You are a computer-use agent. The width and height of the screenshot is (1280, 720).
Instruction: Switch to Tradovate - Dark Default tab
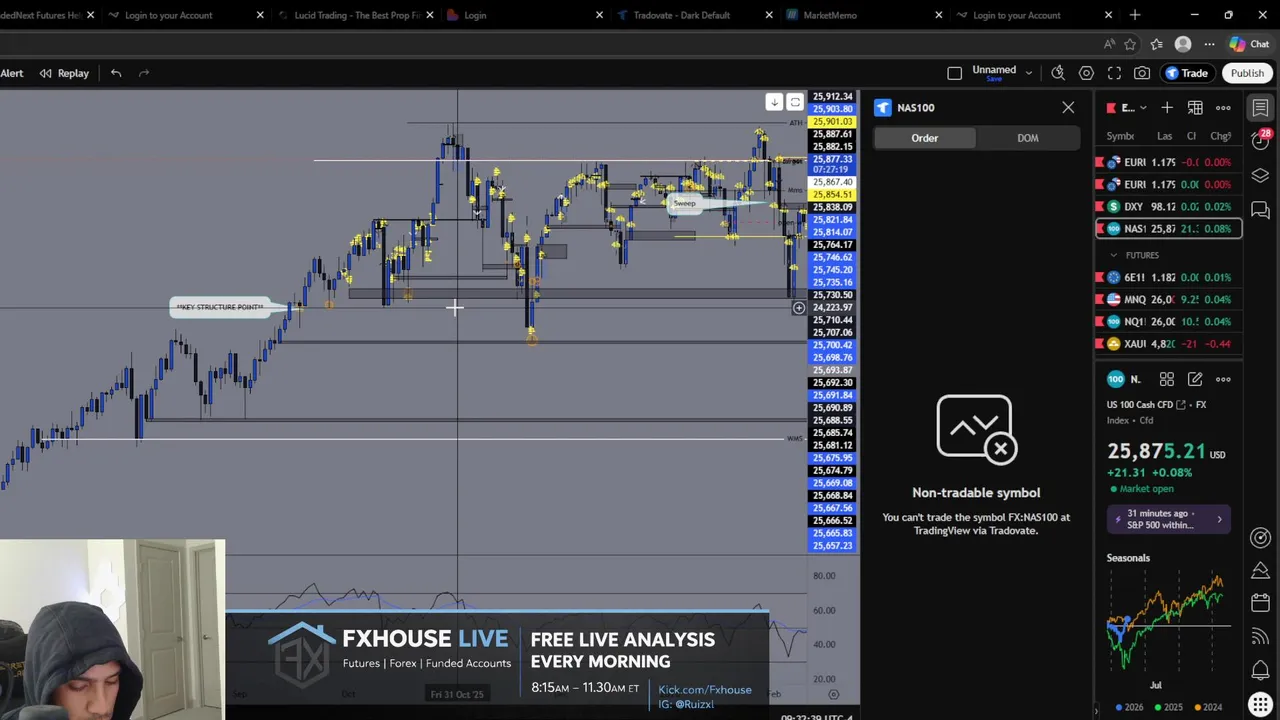[x=682, y=15]
